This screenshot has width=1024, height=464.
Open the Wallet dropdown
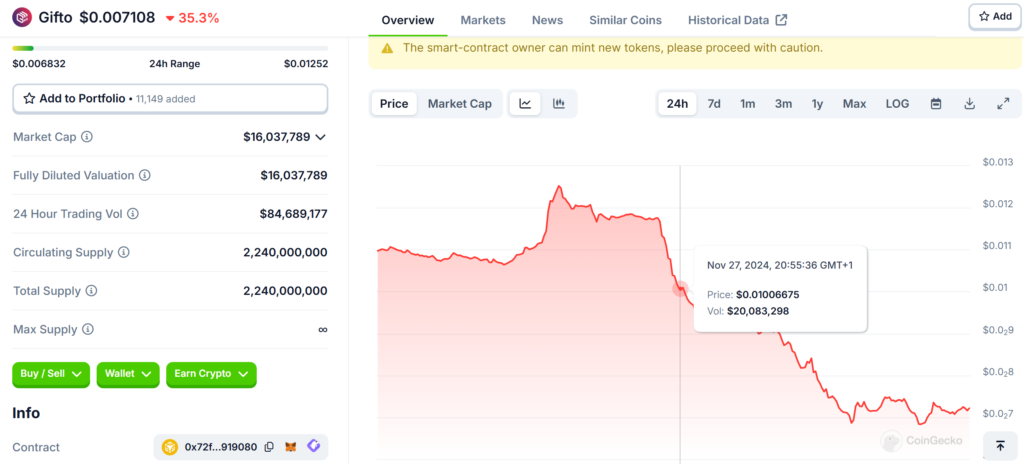[128, 374]
